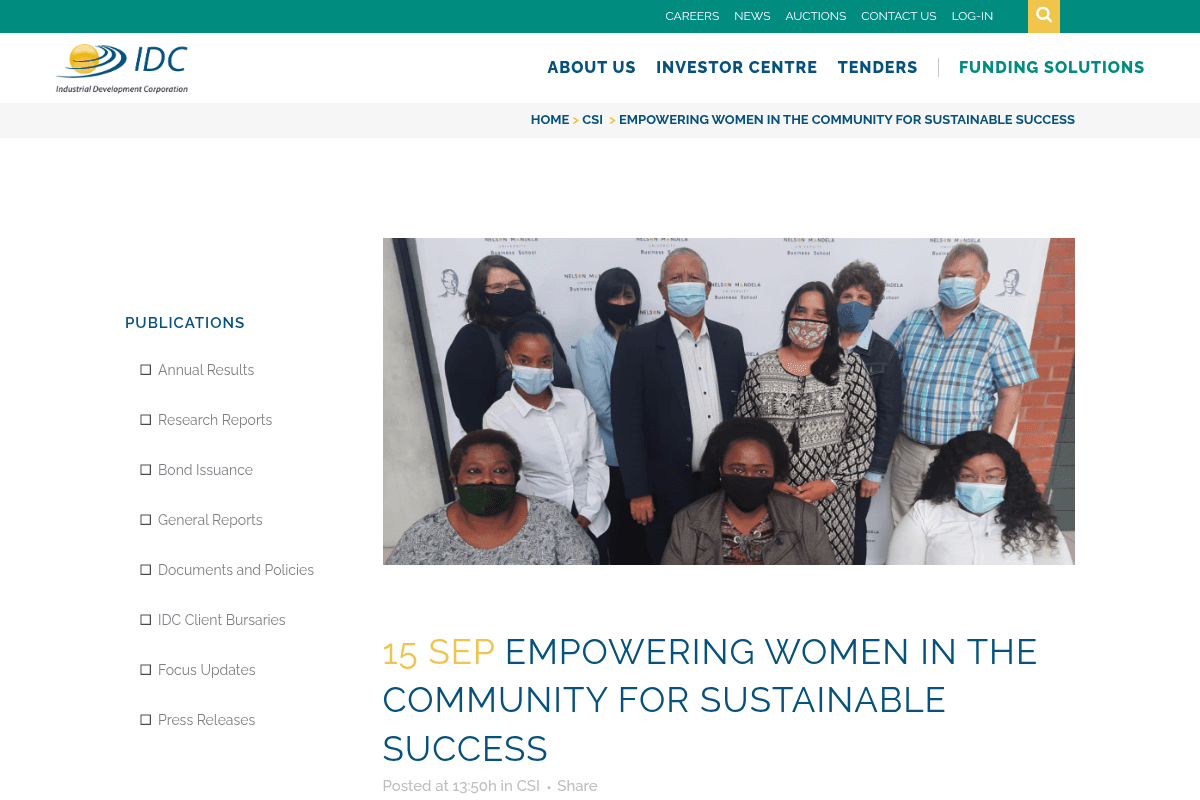Open the INVESTOR CENTRE menu
1200x800 pixels.
pos(737,67)
